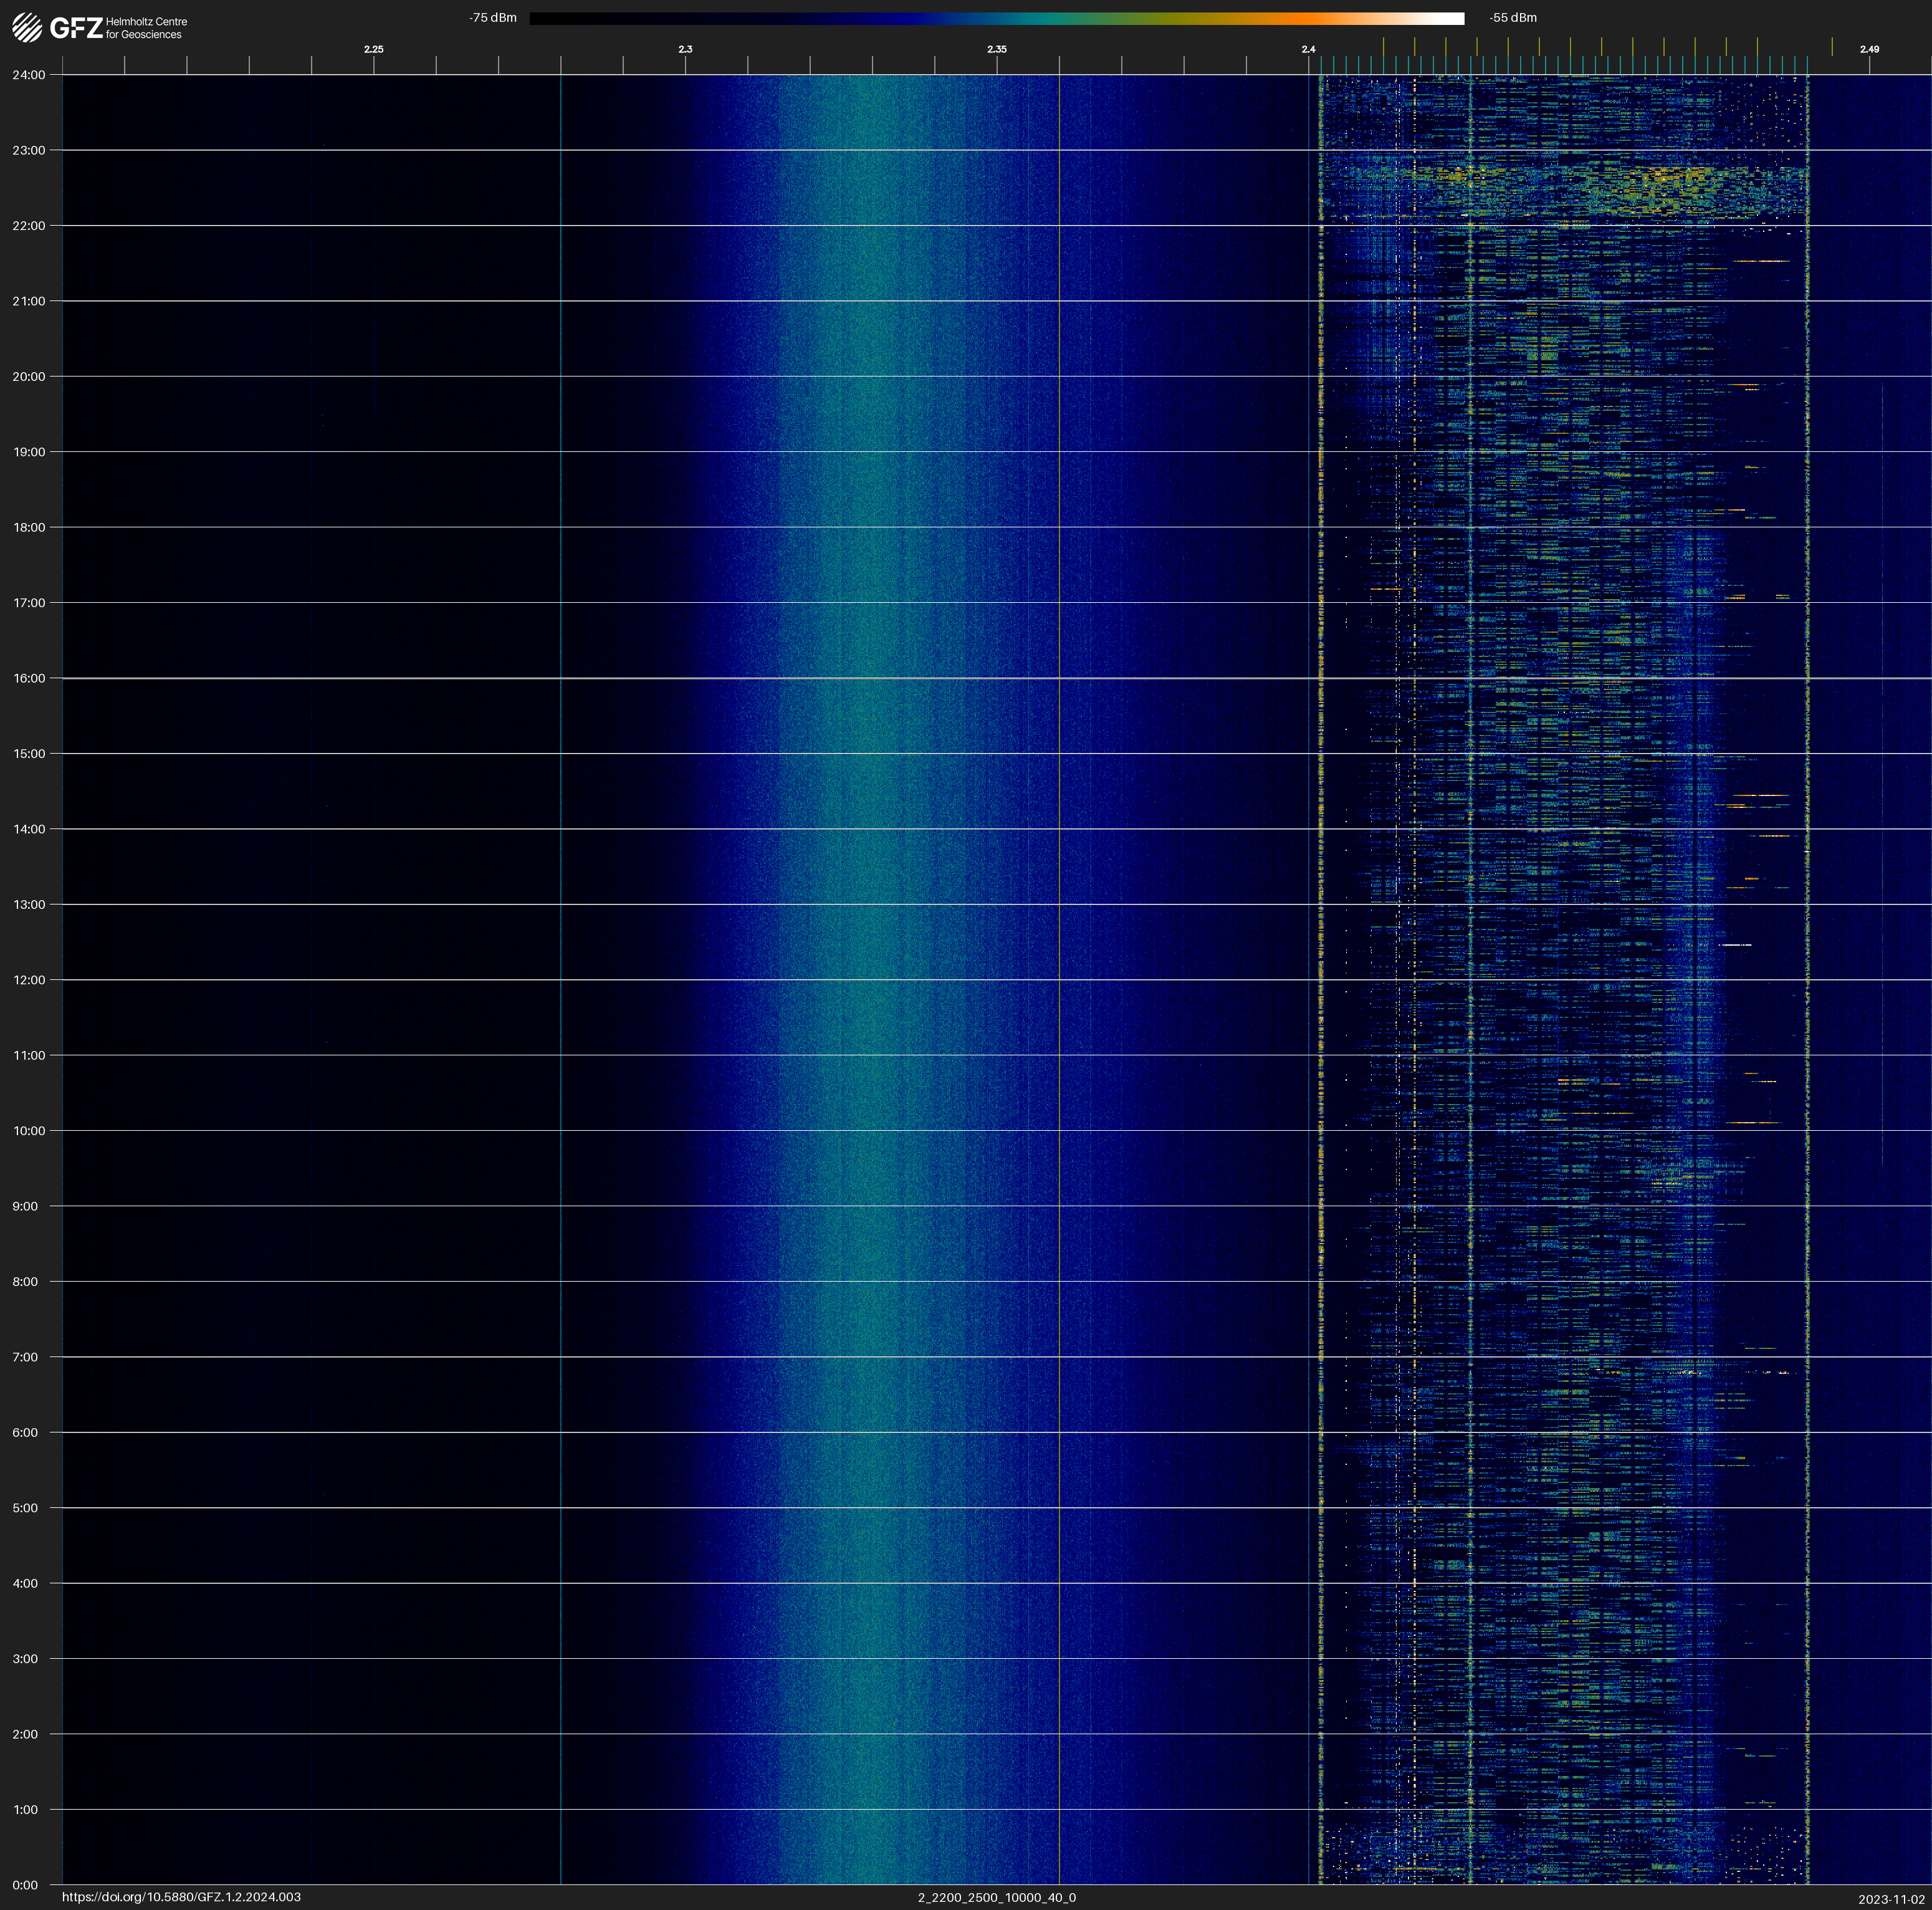This screenshot has width=1932, height=1910.
Task: Select the 2.3 frequency axis label
Action: [685, 49]
